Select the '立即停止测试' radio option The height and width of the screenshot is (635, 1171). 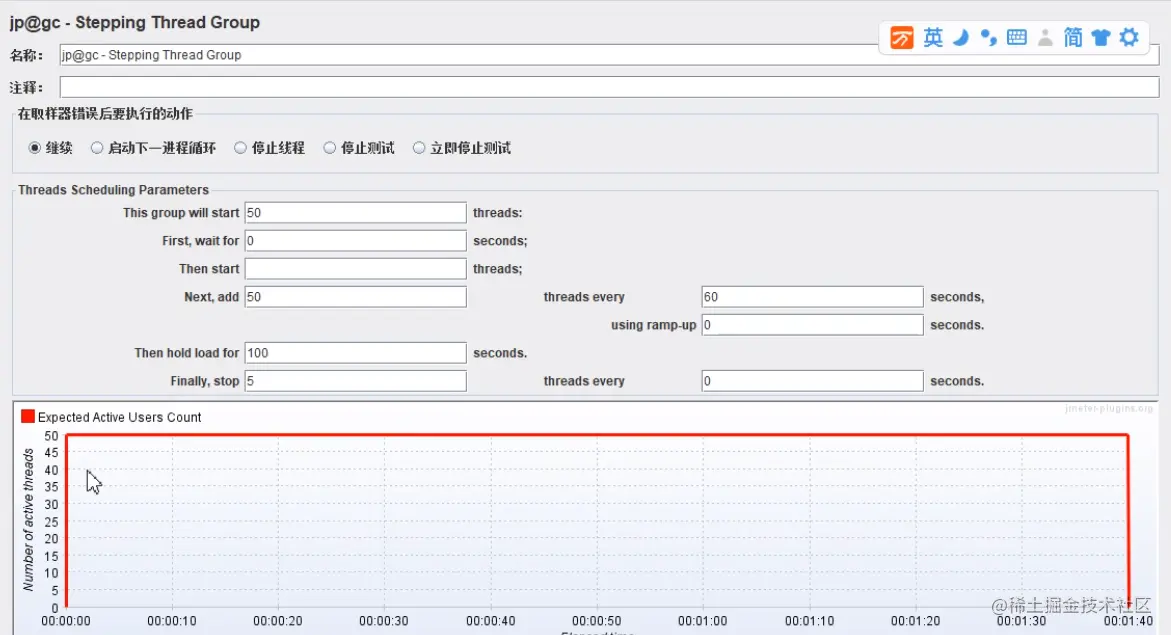click(419, 148)
